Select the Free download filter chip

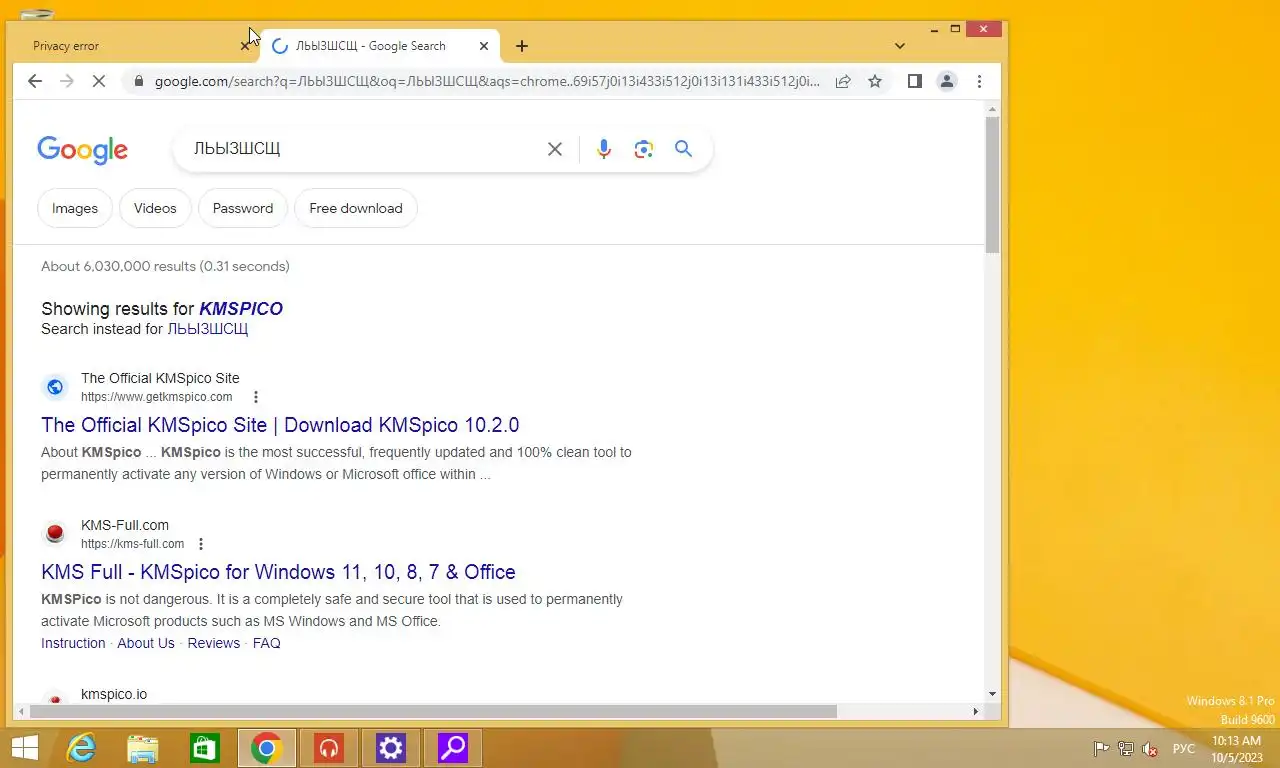coord(356,208)
